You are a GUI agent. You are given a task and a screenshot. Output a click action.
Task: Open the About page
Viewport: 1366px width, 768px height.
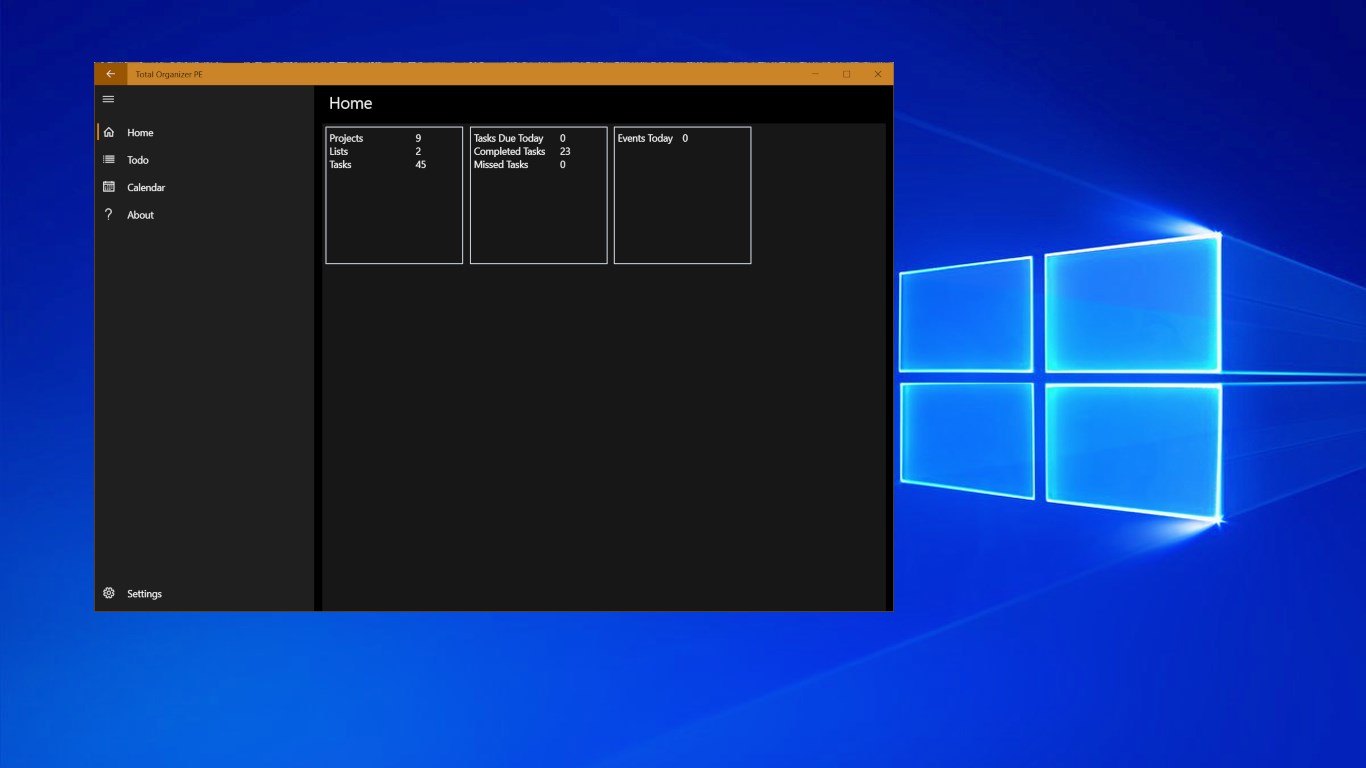pos(205,215)
